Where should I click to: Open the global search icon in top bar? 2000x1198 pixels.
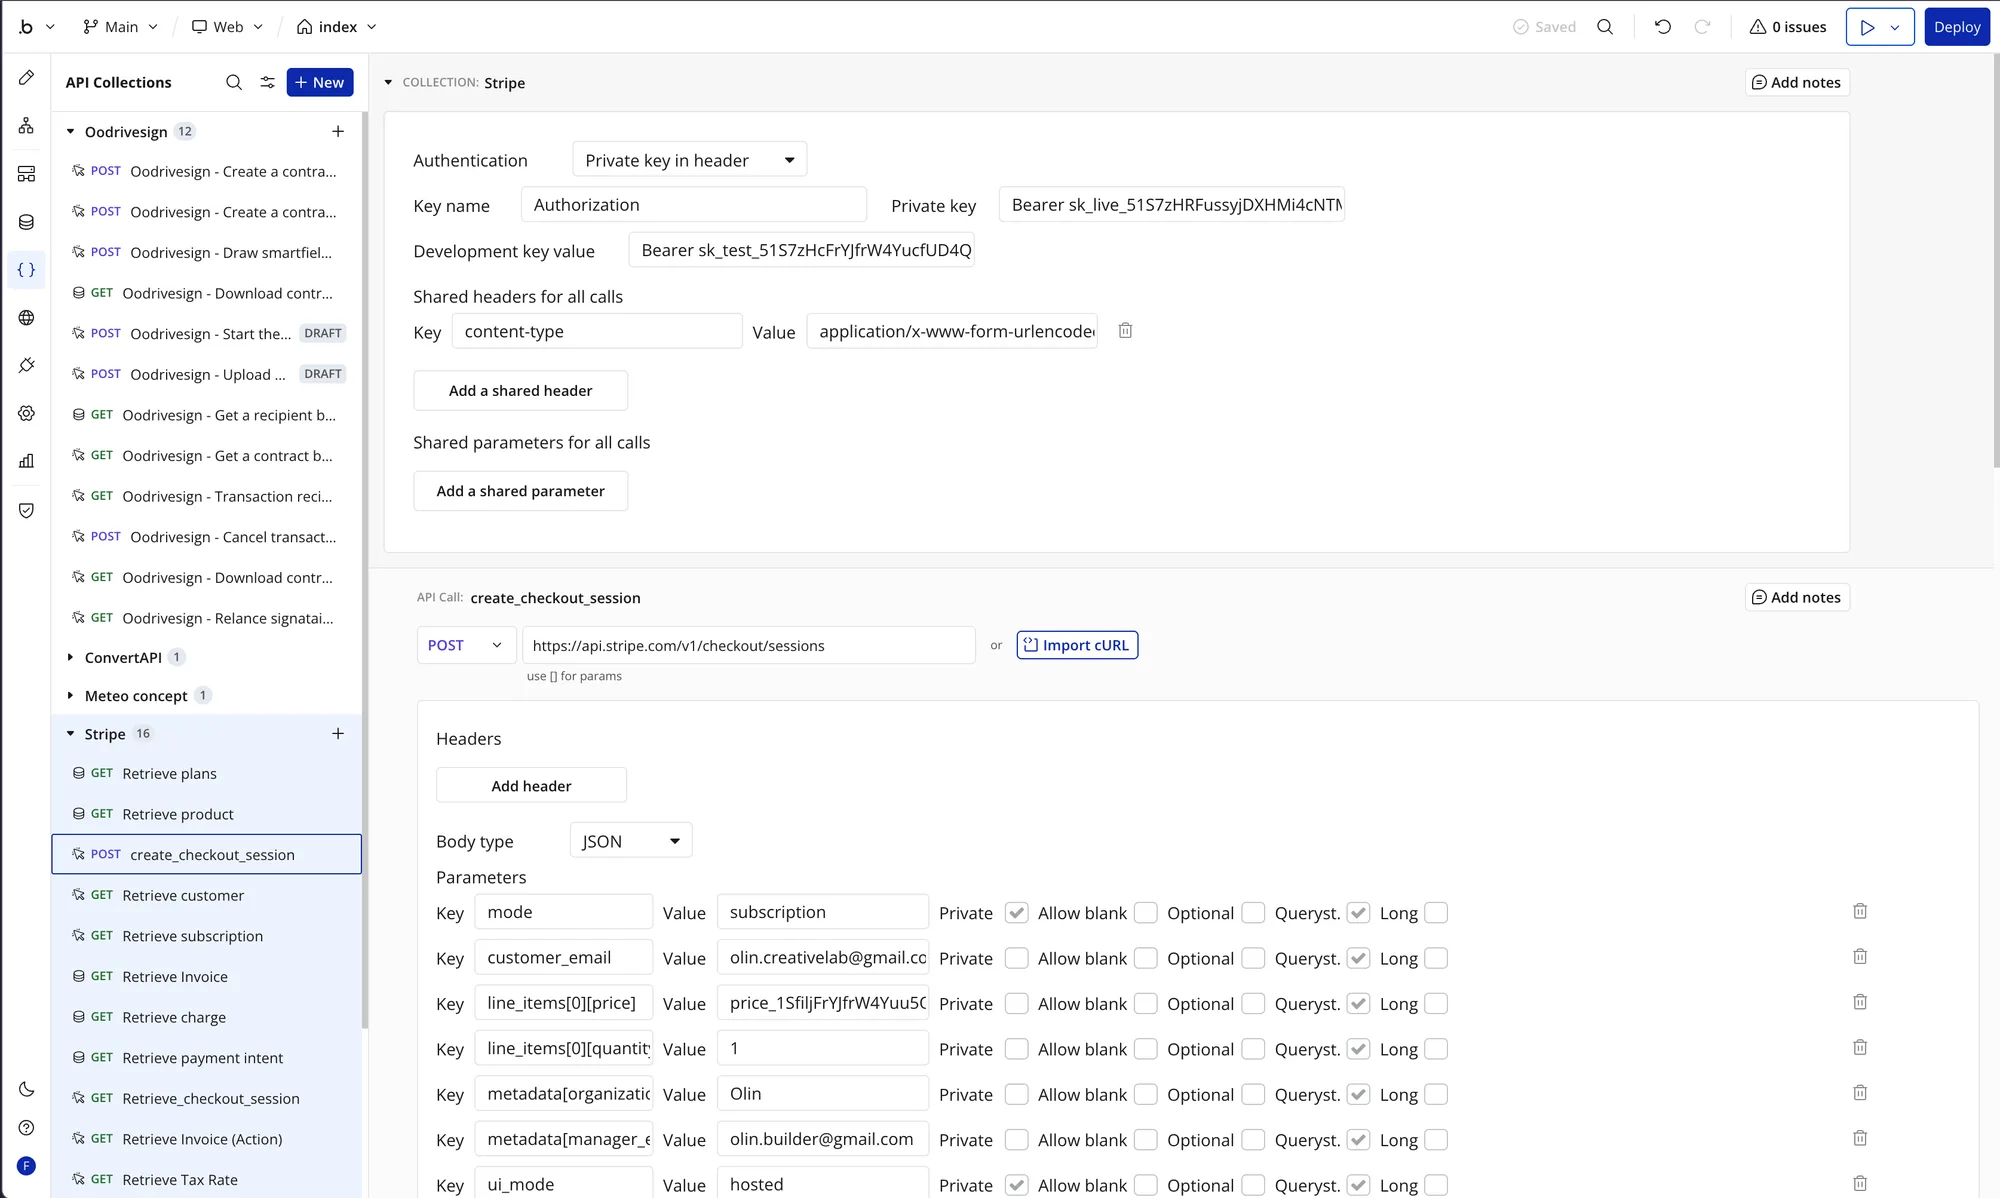point(1605,27)
